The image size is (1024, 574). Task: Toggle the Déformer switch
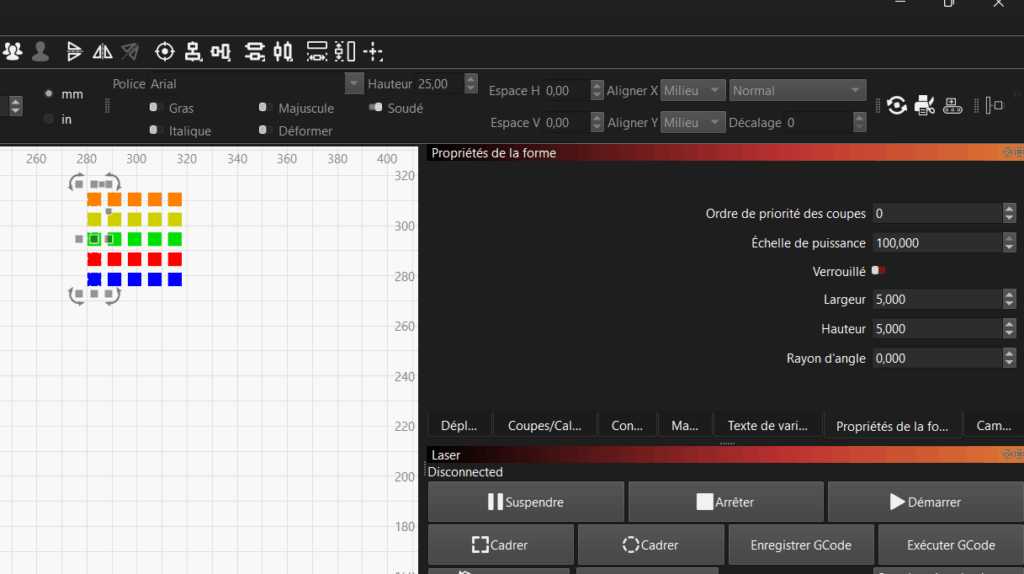pos(264,130)
